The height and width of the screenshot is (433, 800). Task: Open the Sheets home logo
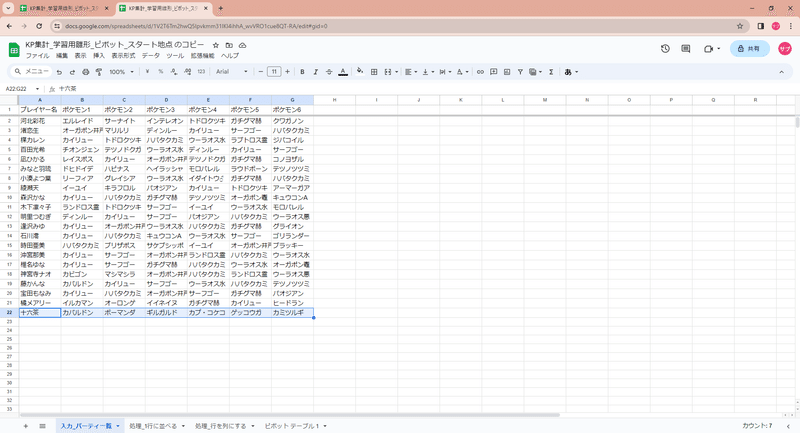point(14,49)
